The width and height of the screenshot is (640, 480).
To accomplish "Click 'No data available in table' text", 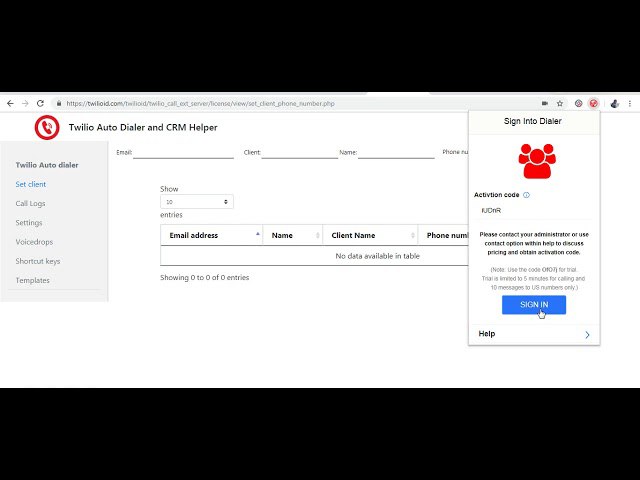I will point(378,256).
